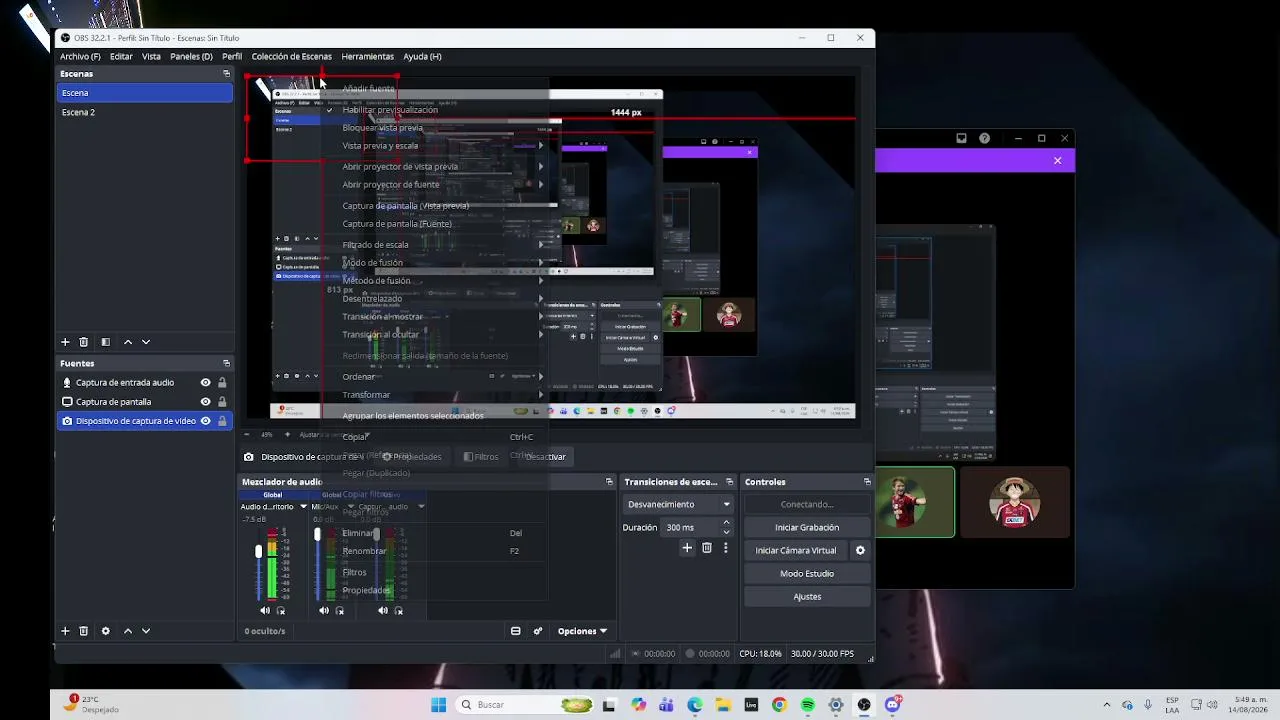Image resolution: width=1280 pixels, height=720 pixels.
Task: Move source down in Fuentes toolbar
Action: click(146, 631)
